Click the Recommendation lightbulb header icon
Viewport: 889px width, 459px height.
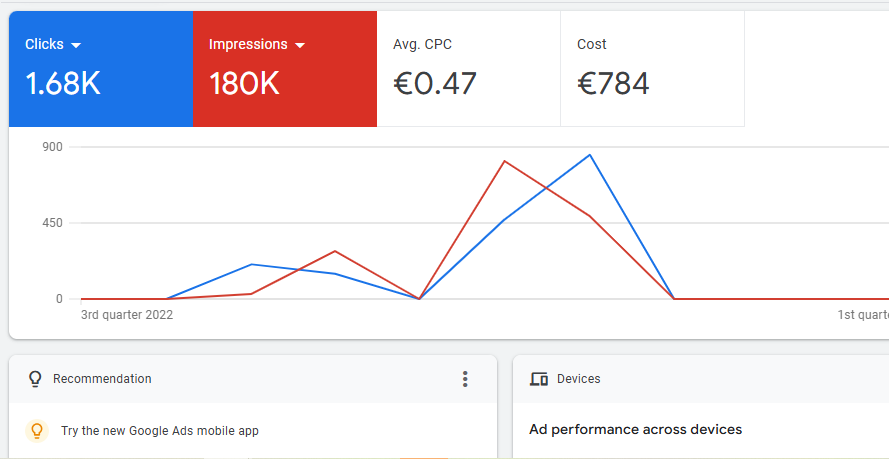pos(35,379)
